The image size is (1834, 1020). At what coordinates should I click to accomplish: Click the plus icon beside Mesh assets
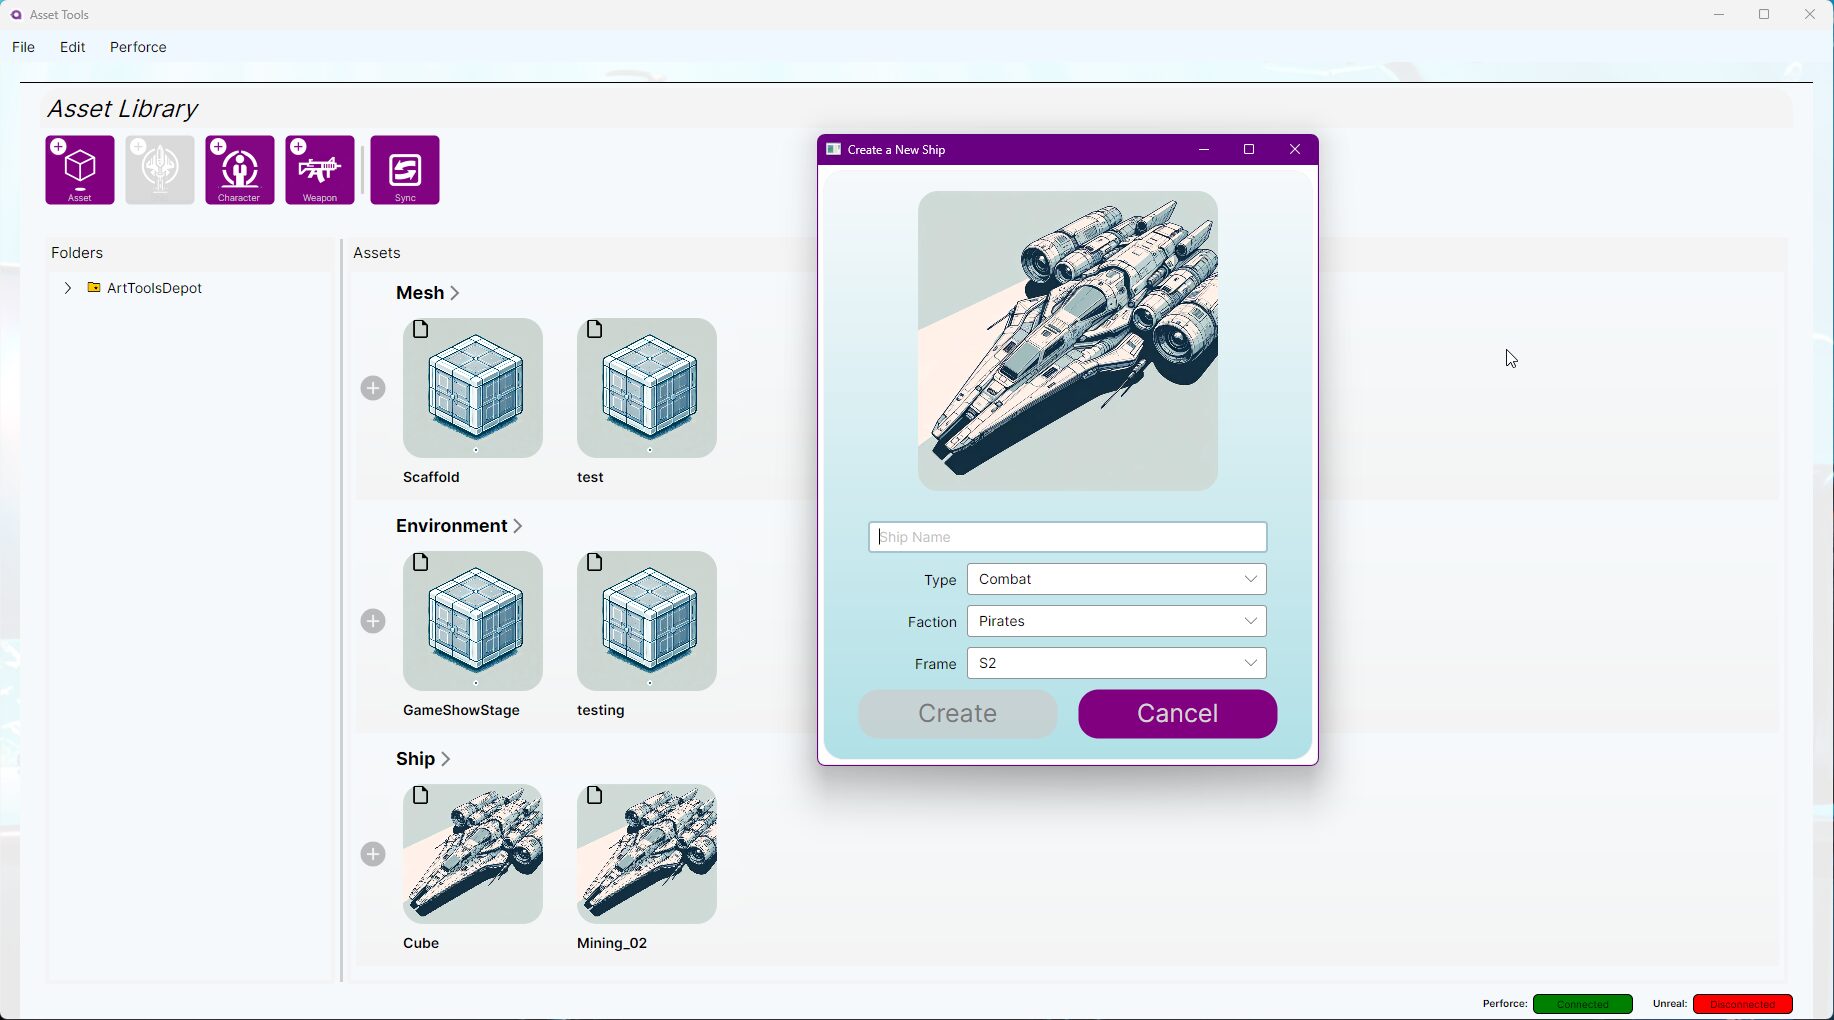pyautogui.click(x=373, y=388)
